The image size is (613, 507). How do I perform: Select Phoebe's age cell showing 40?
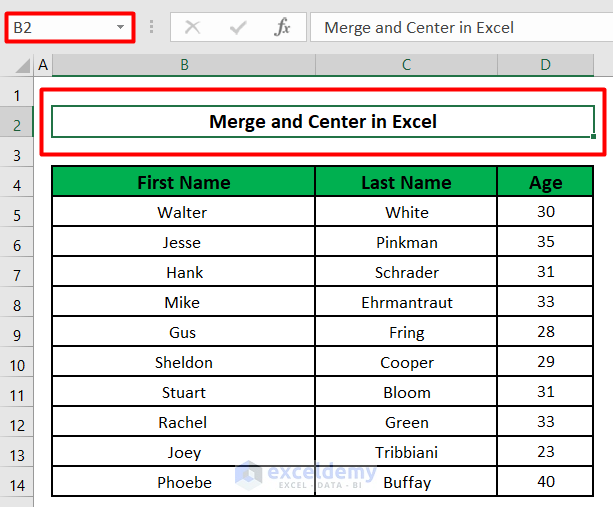[x=545, y=482]
